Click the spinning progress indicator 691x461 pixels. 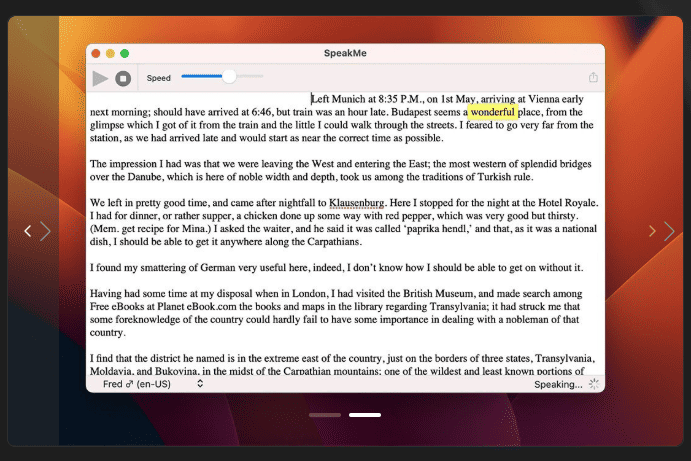click(x=594, y=384)
